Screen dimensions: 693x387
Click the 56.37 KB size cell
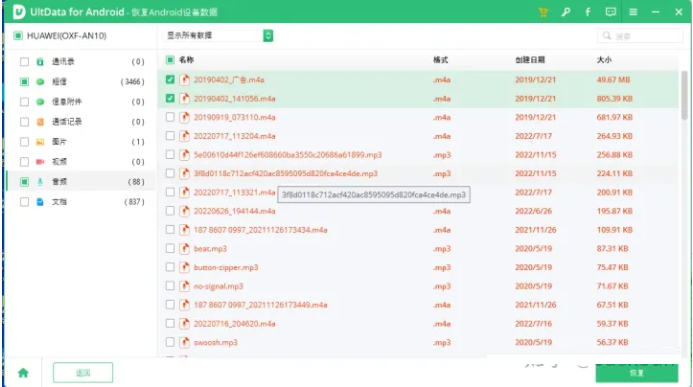tap(613, 342)
